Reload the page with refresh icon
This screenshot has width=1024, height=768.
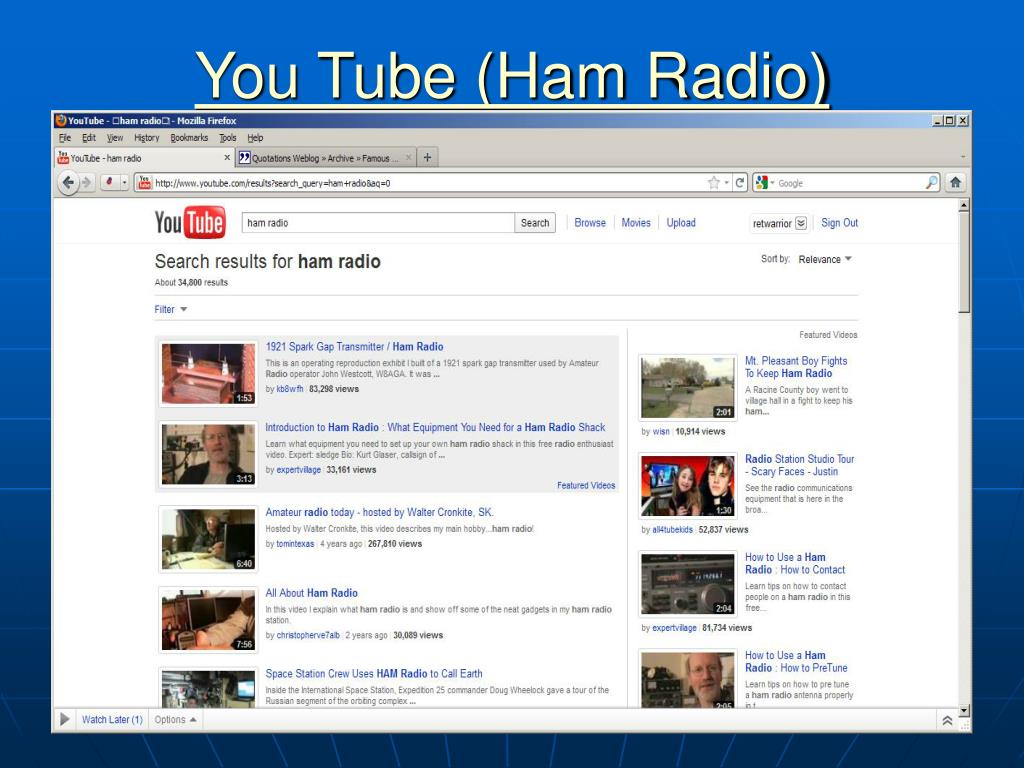(x=740, y=183)
